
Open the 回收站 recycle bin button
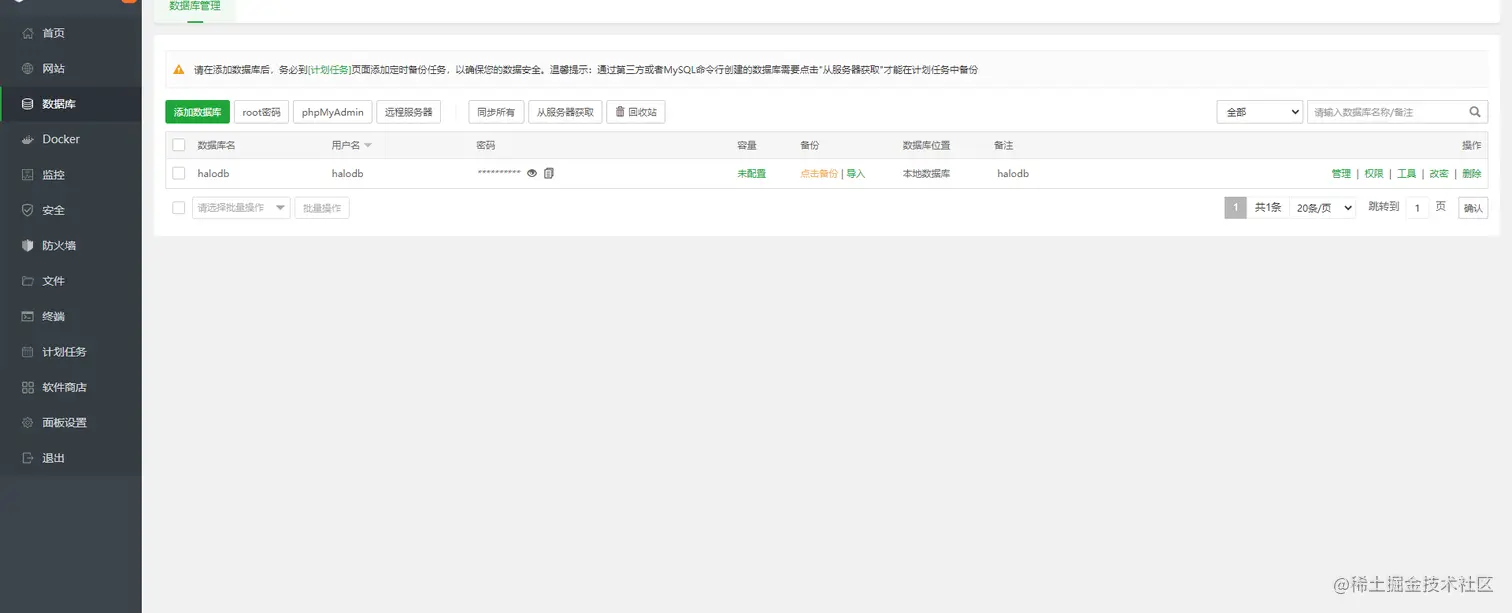point(636,112)
